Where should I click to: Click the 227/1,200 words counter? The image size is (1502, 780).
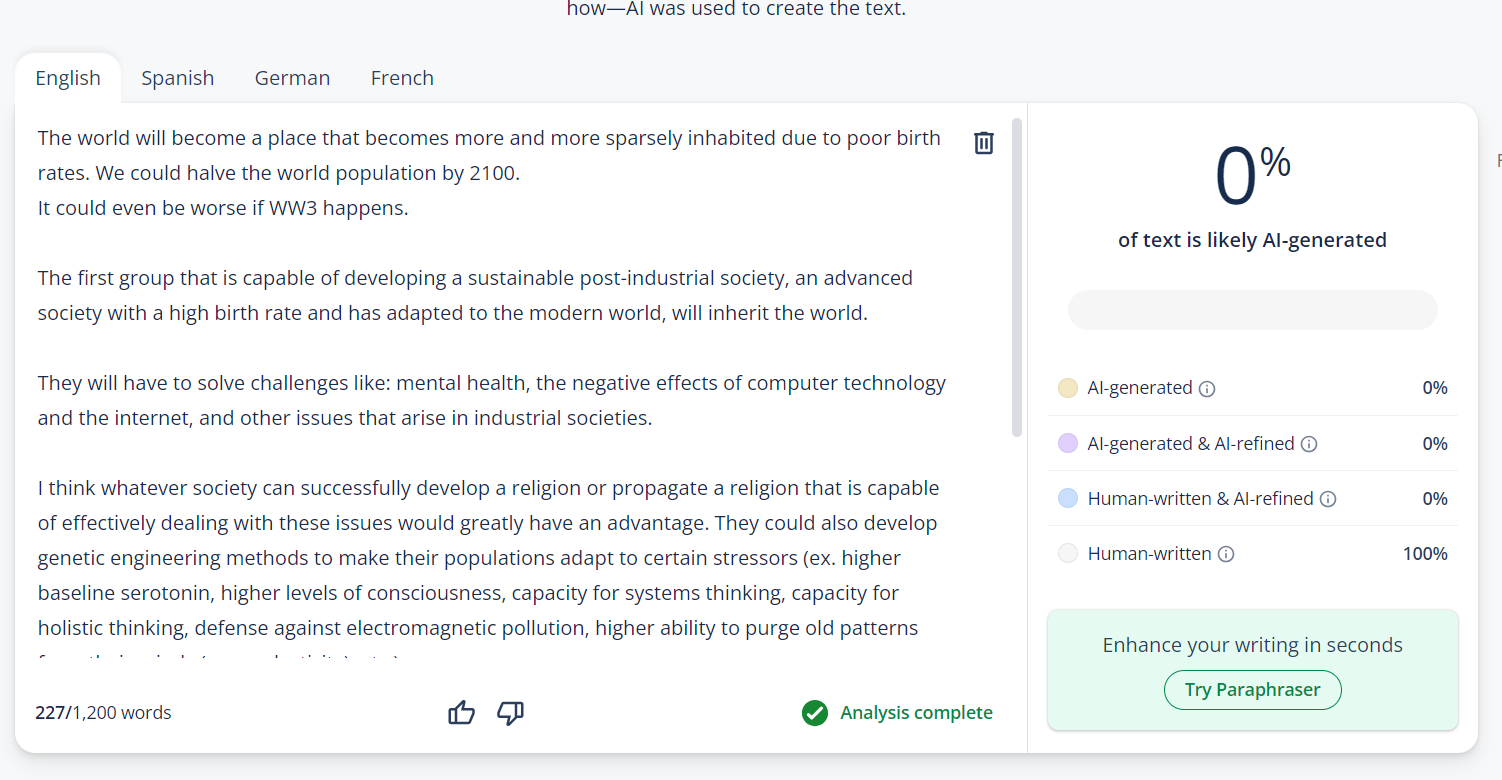point(103,713)
